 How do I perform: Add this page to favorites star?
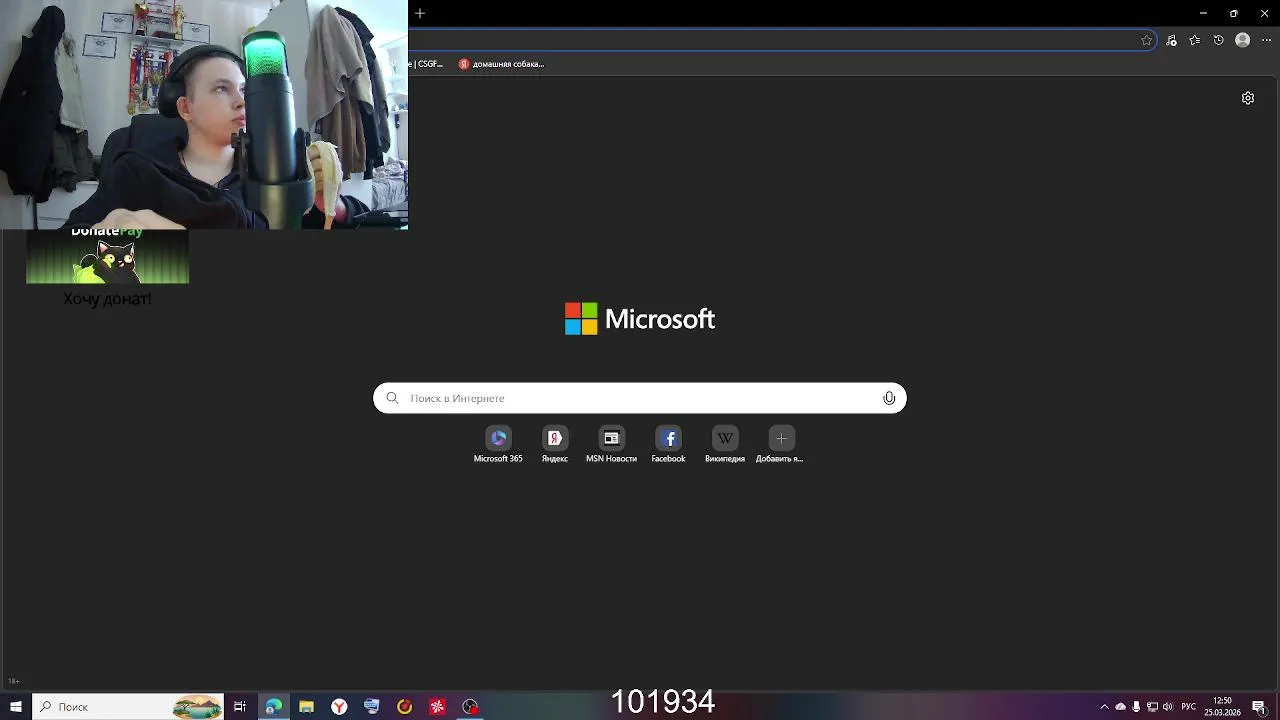[x=1146, y=40]
